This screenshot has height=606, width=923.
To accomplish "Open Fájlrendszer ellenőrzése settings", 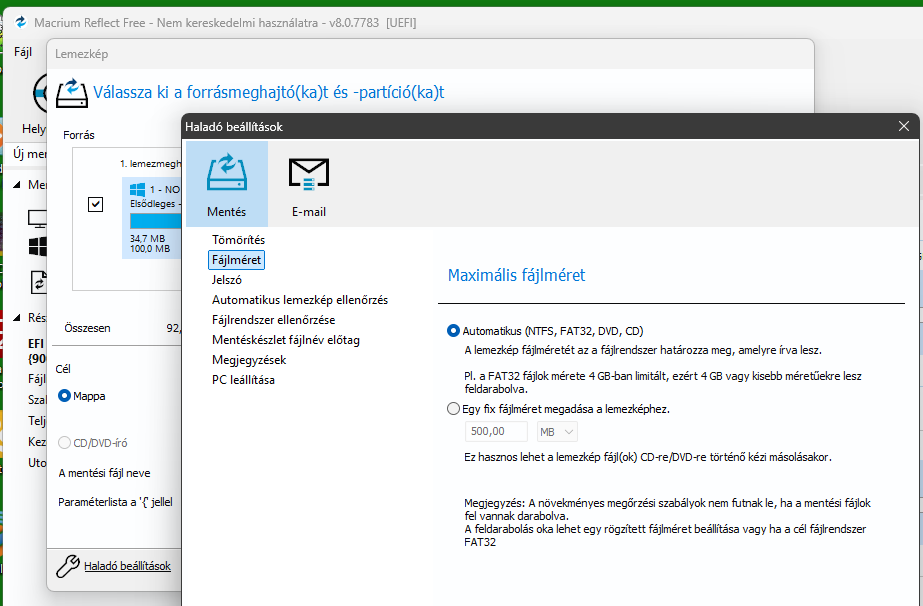I will pyautogui.click(x=273, y=320).
